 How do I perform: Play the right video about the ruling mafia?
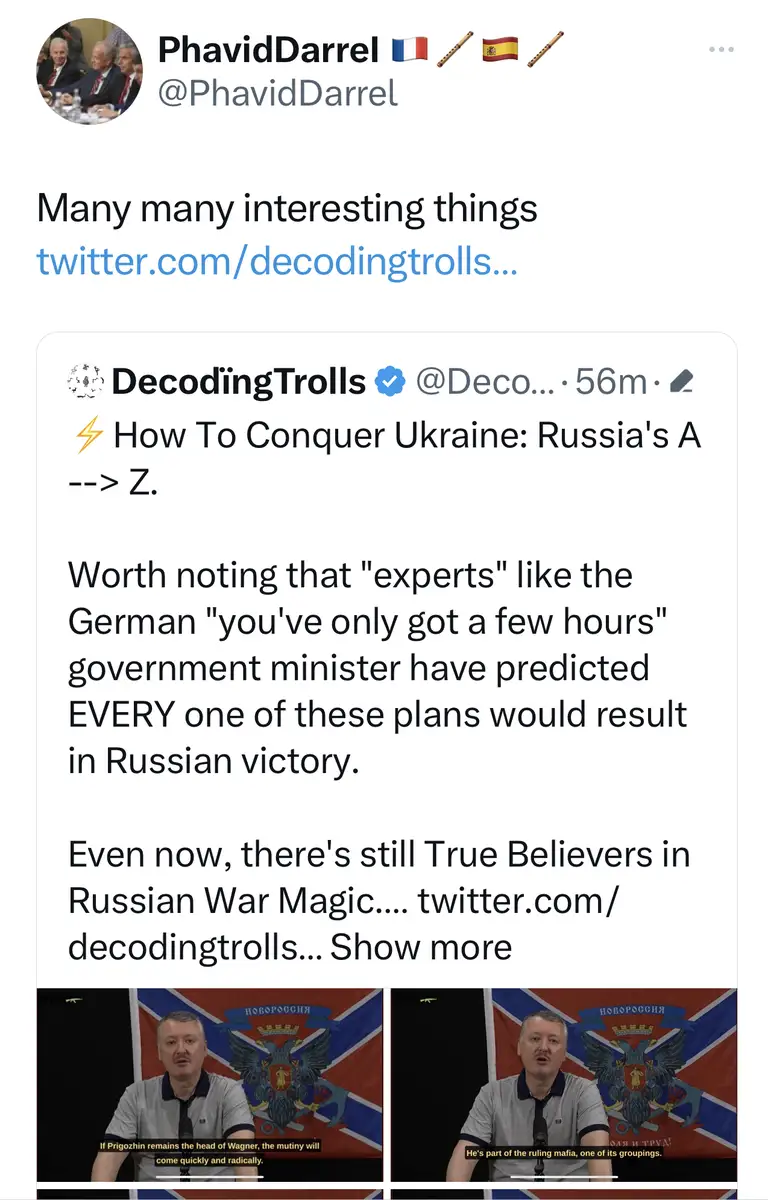[563, 1084]
